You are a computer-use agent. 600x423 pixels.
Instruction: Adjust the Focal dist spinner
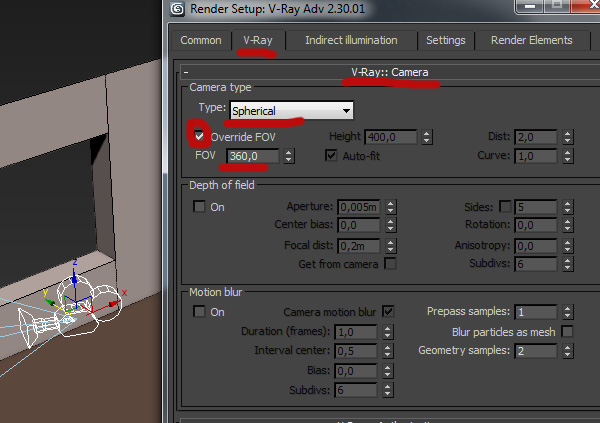pos(391,246)
